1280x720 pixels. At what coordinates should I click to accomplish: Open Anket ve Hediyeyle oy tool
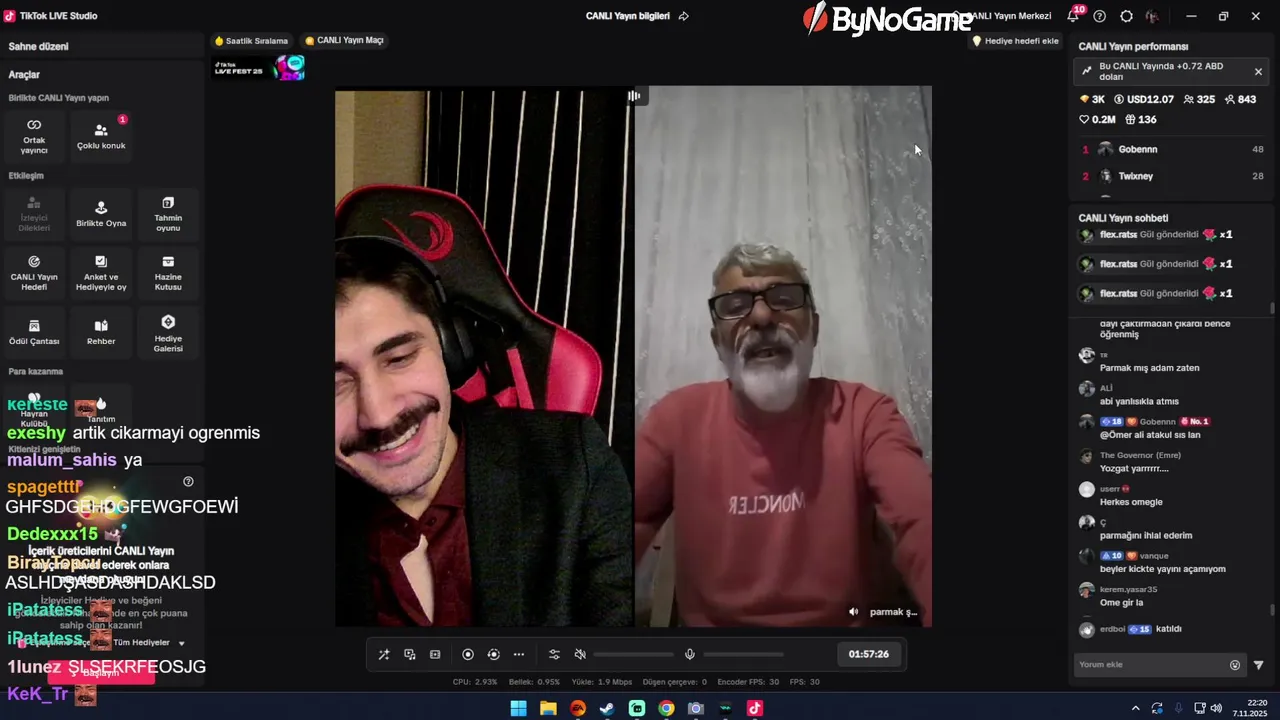tap(101, 272)
